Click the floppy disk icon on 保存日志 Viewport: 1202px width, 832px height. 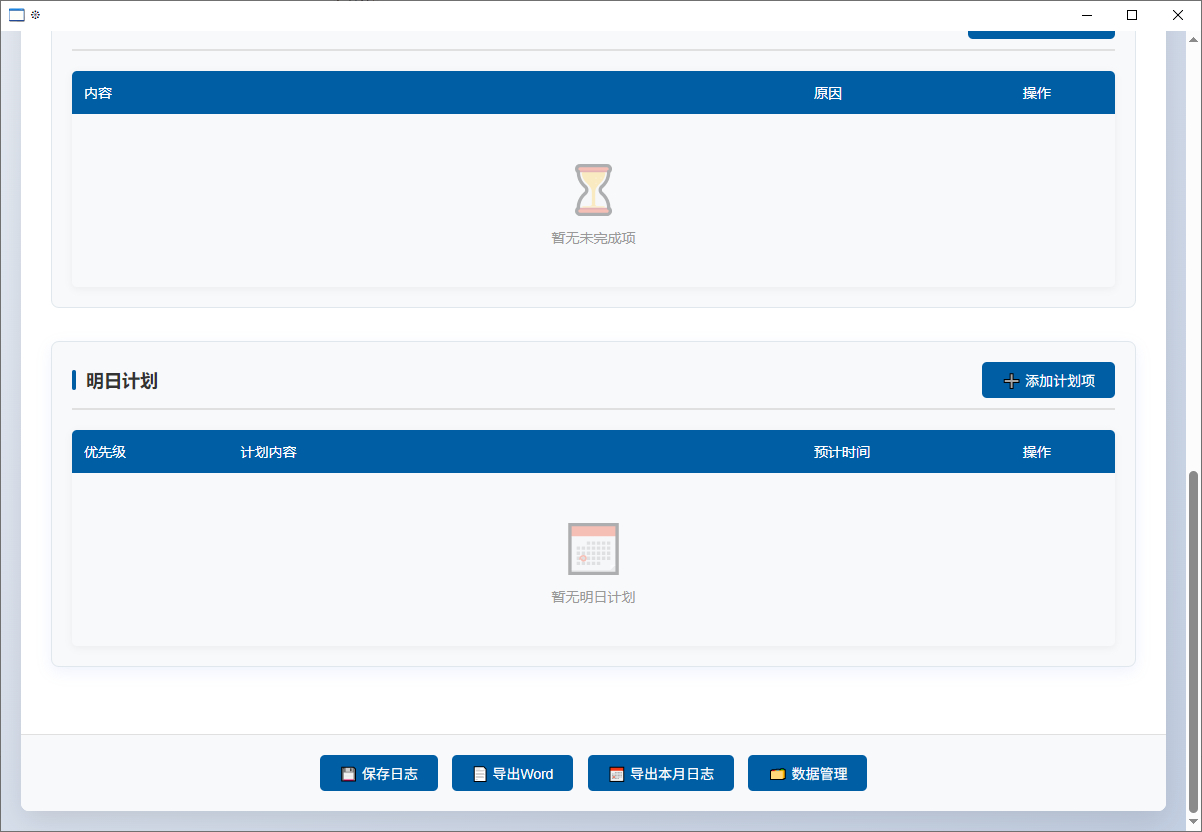348,774
